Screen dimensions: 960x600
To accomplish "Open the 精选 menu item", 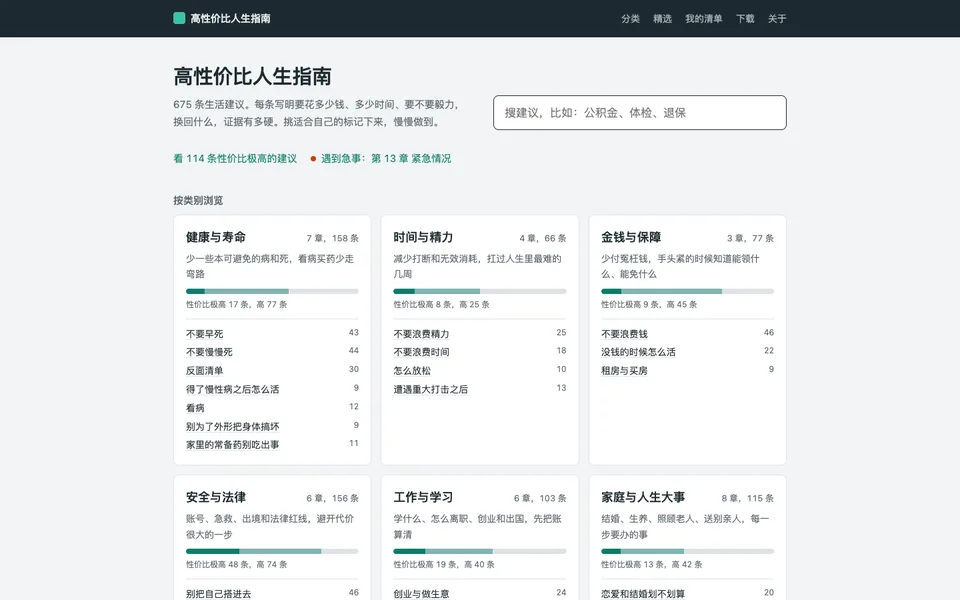I will (662, 19).
